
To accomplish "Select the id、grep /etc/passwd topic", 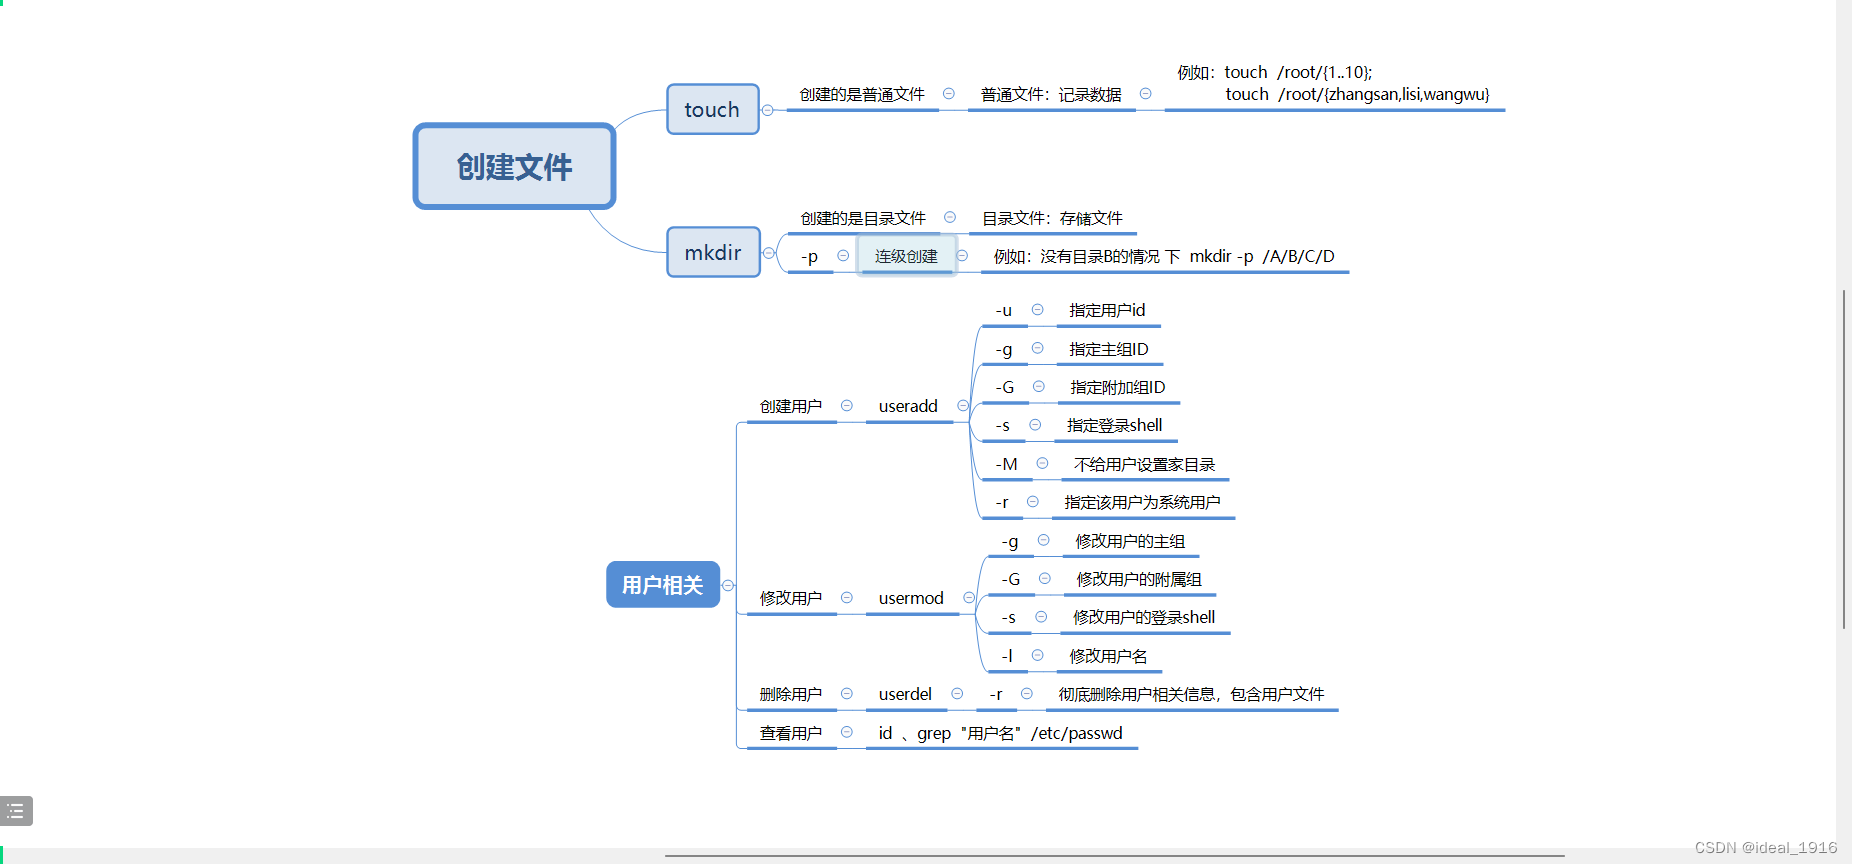I will tap(1001, 733).
